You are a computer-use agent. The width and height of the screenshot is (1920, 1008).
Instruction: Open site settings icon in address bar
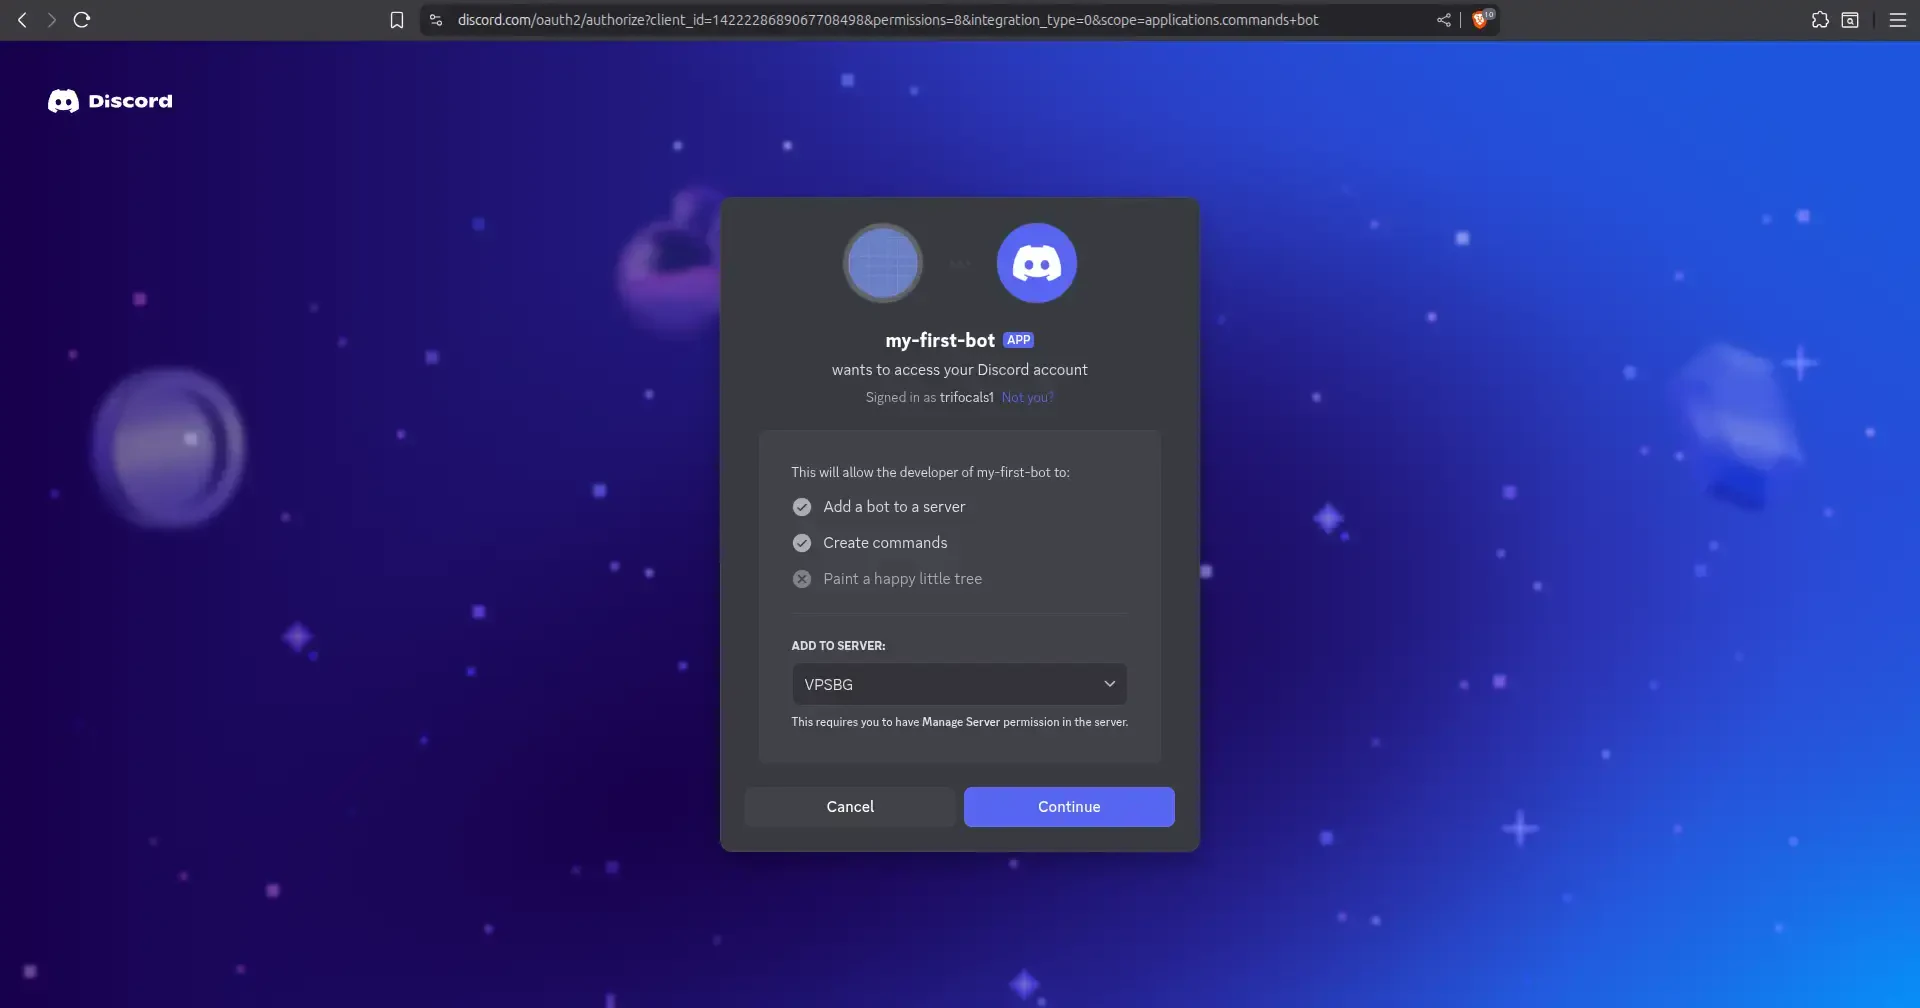(436, 20)
